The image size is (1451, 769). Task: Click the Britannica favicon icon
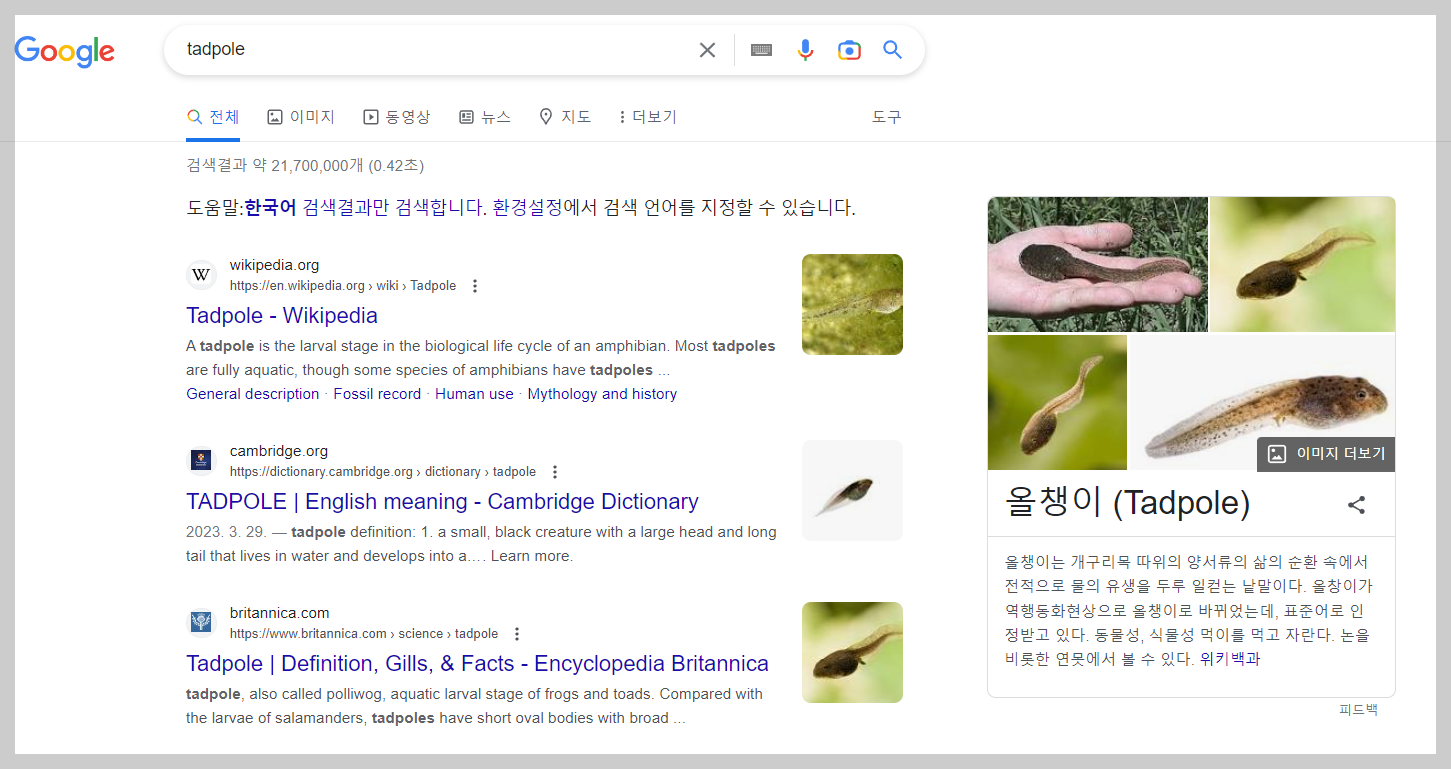(201, 623)
